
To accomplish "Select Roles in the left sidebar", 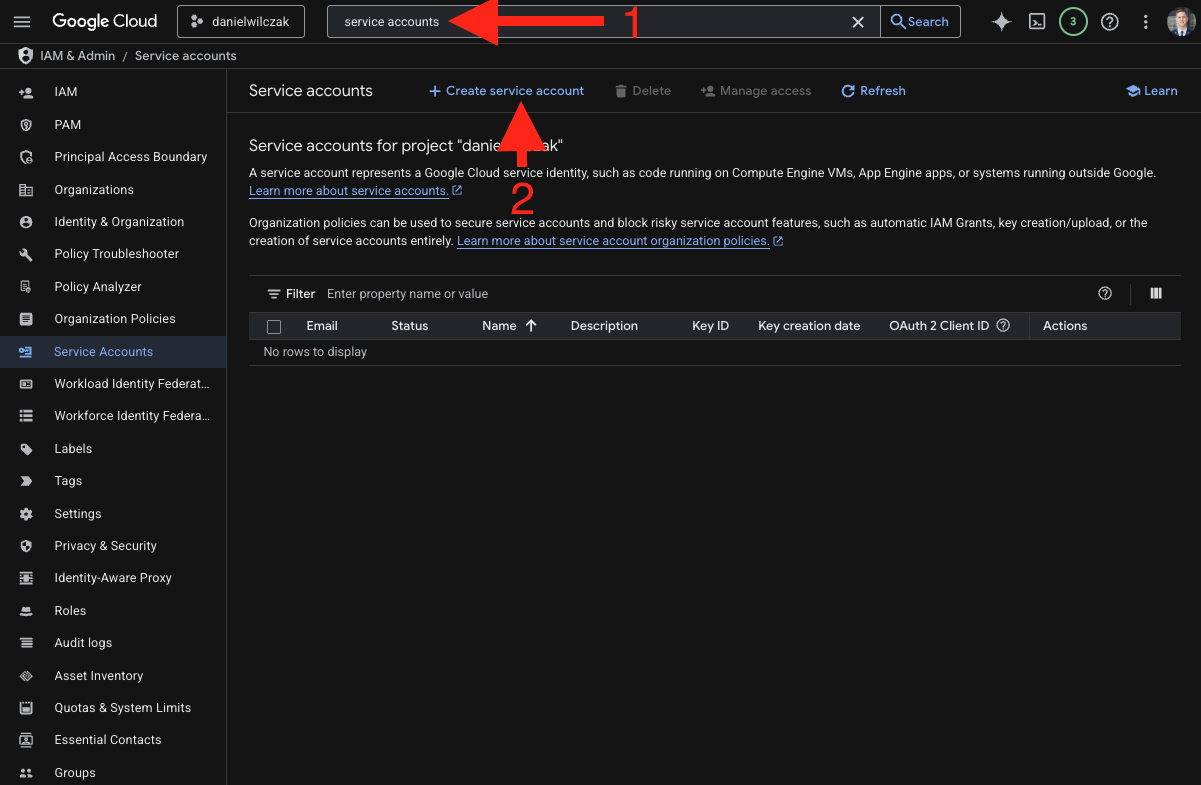I will click(70, 611).
